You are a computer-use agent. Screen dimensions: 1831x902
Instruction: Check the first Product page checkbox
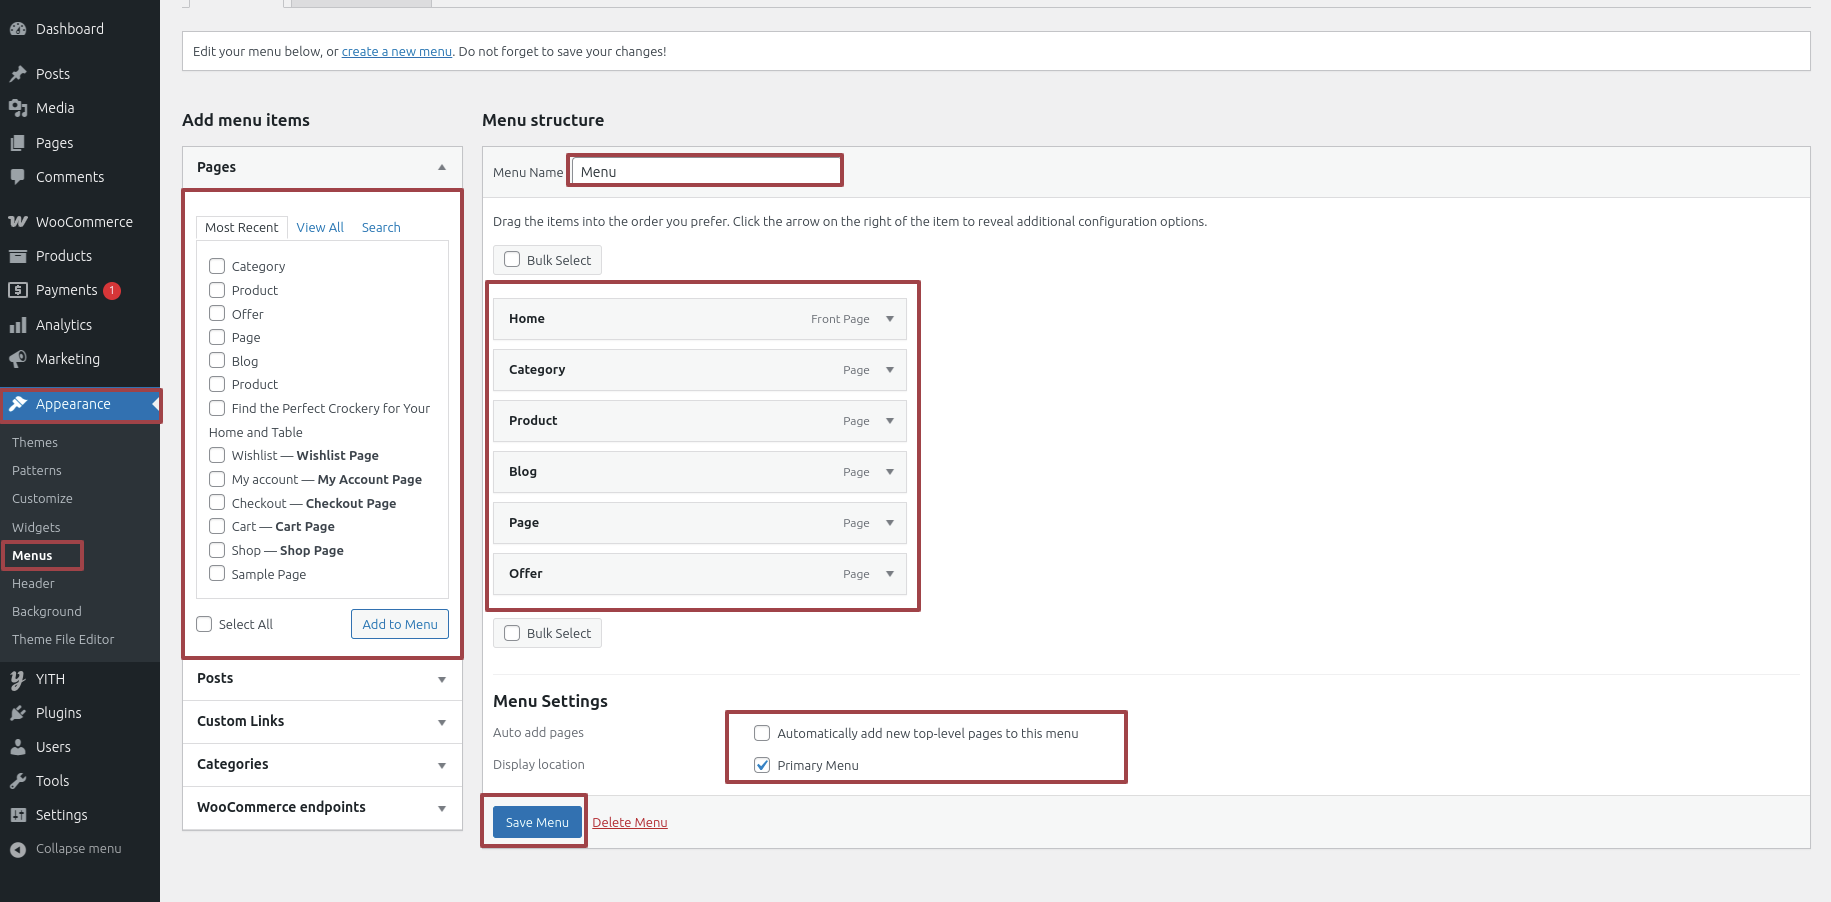coord(217,290)
